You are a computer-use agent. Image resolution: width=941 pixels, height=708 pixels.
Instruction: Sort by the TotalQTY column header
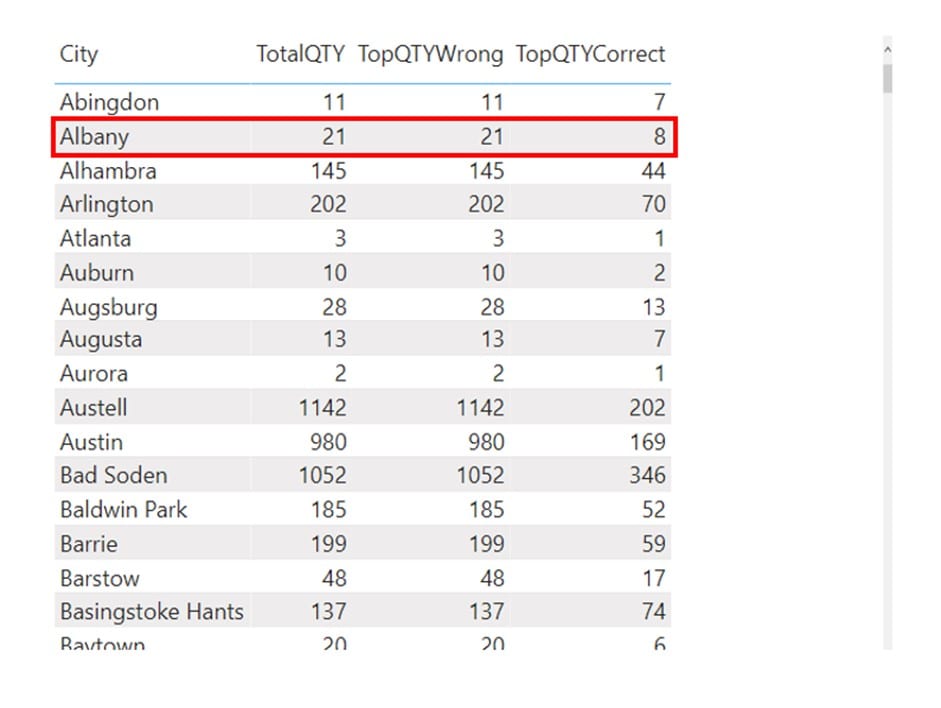point(301,54)
